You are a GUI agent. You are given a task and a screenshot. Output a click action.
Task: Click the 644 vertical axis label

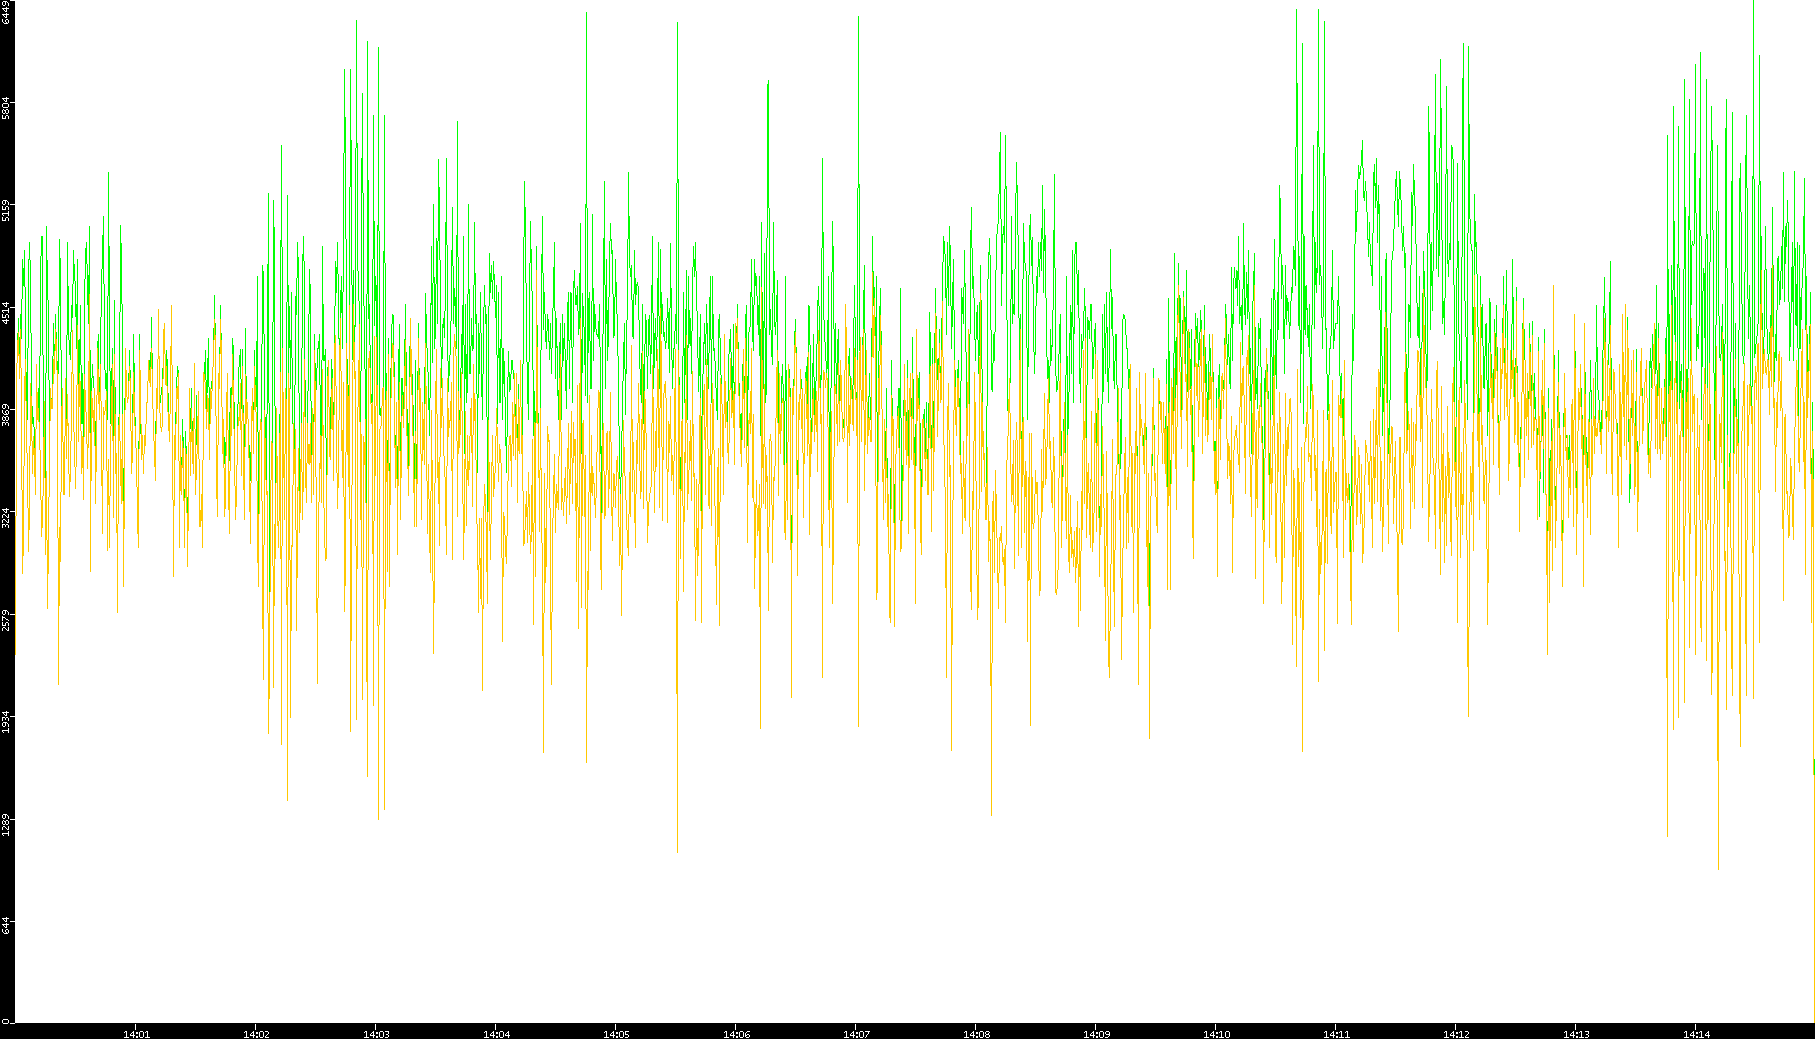click(6, 926)
